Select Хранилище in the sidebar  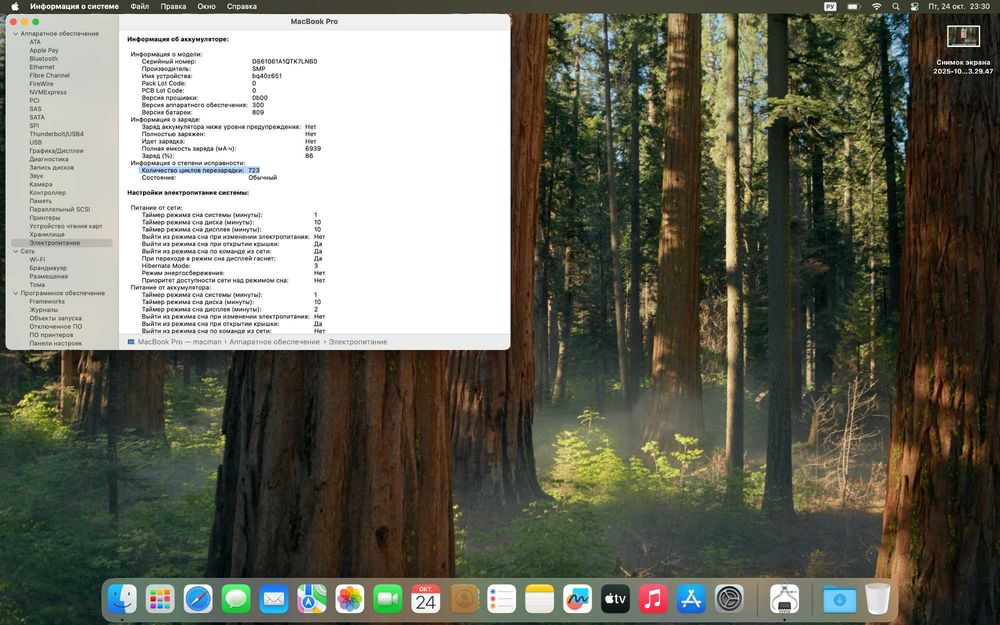coord(47,235)
